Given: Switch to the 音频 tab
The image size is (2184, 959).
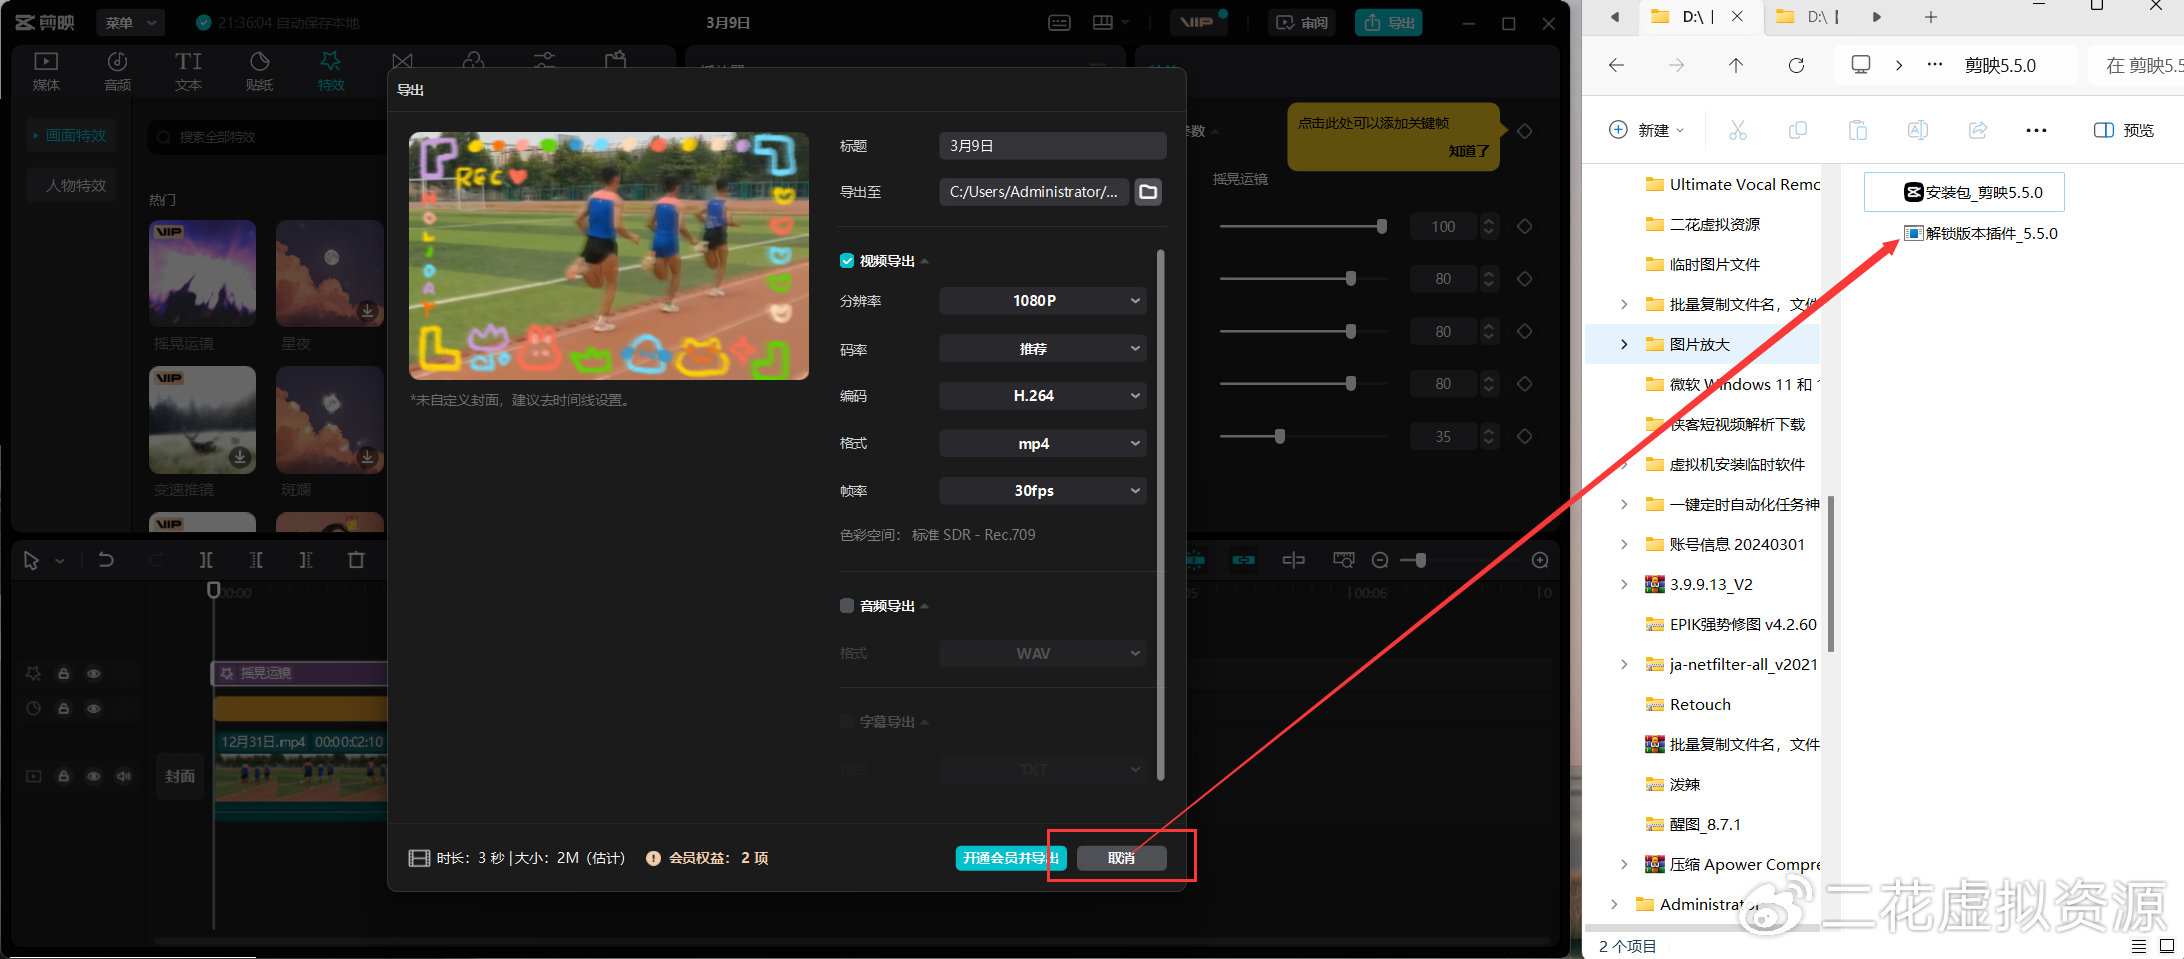Looking at the screenshot, I should coord(117,72).
